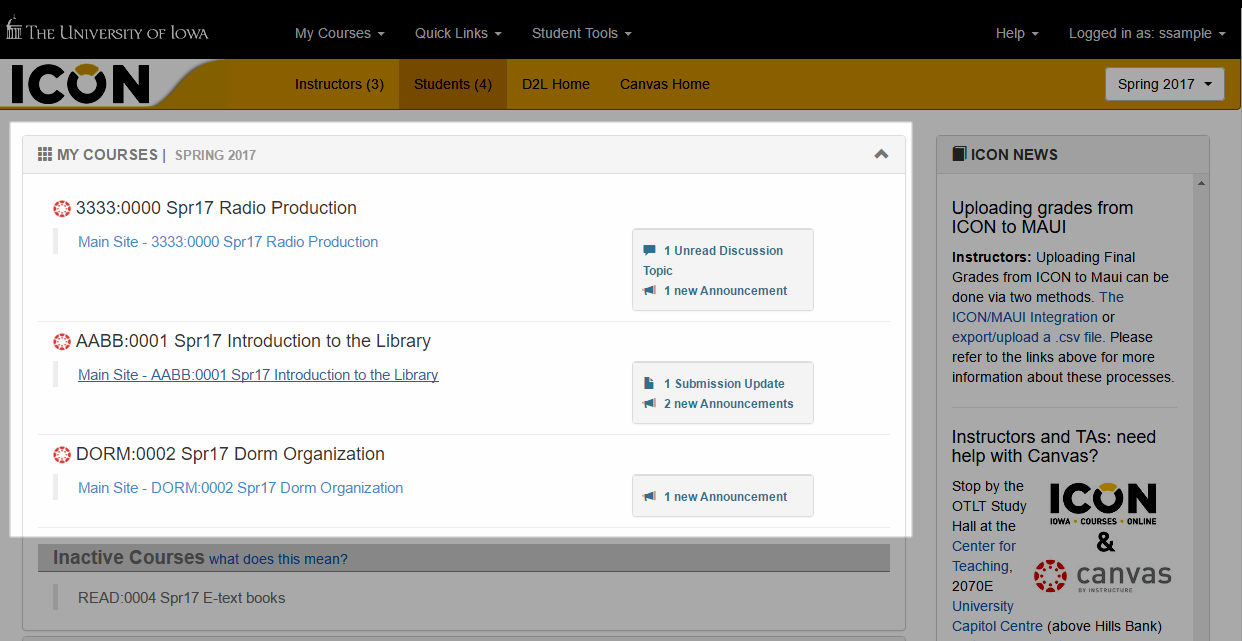Click 1 new Announcement for Dorm Organization
Image resolution: width=1242 pixels, height=641 pixels.
(725, 497)
